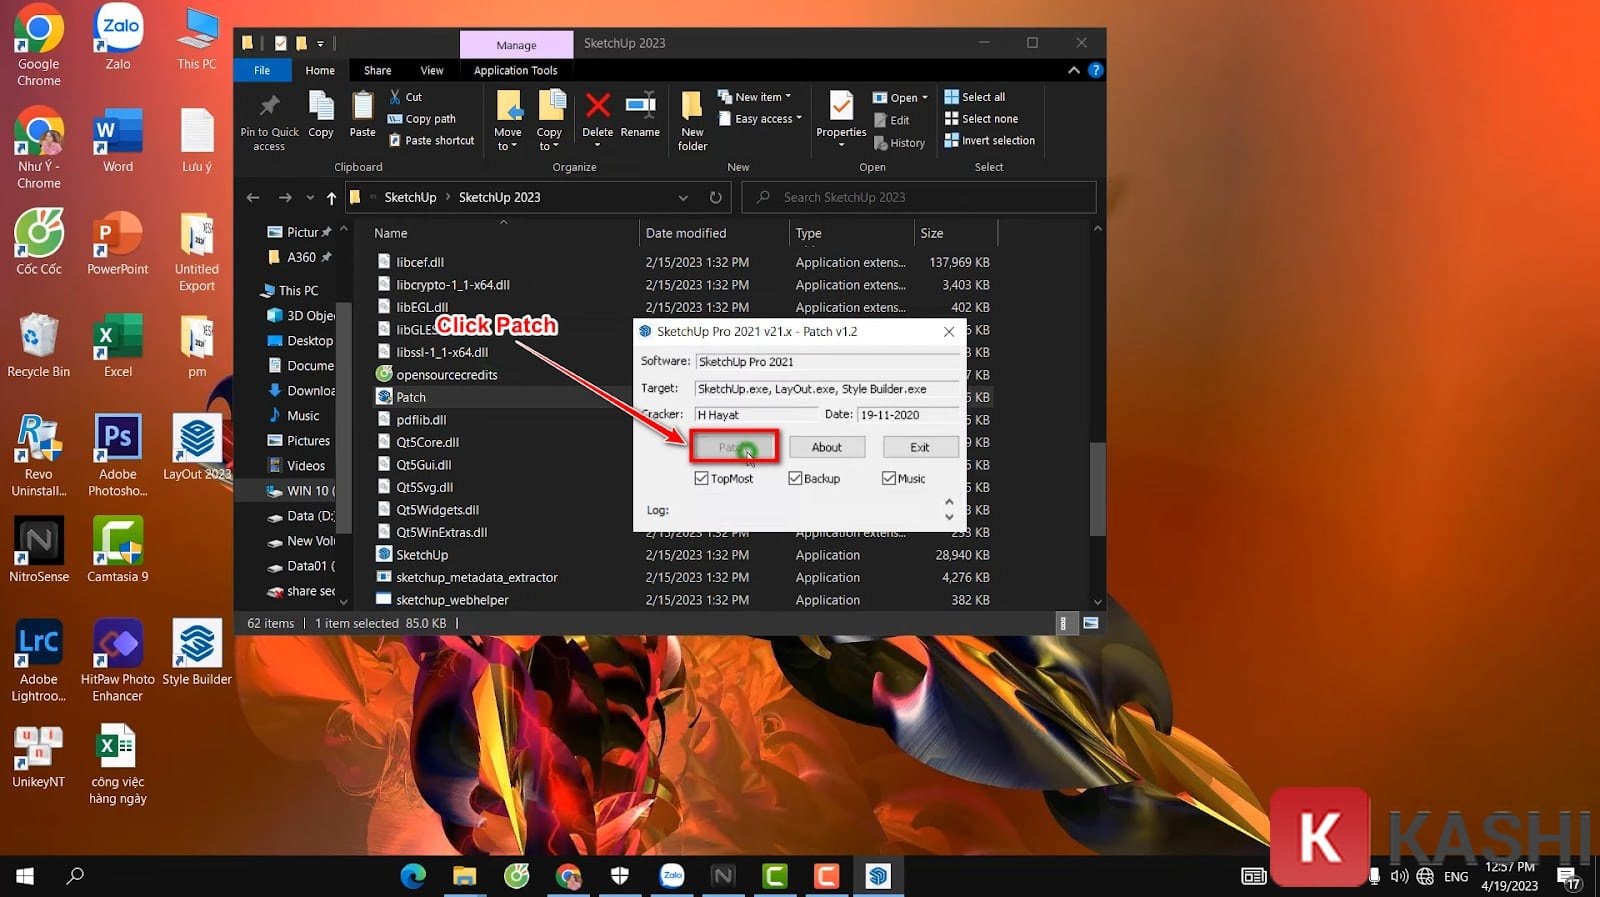
Task: Uncheck the Backup checkbox
Action: point(795,479)
